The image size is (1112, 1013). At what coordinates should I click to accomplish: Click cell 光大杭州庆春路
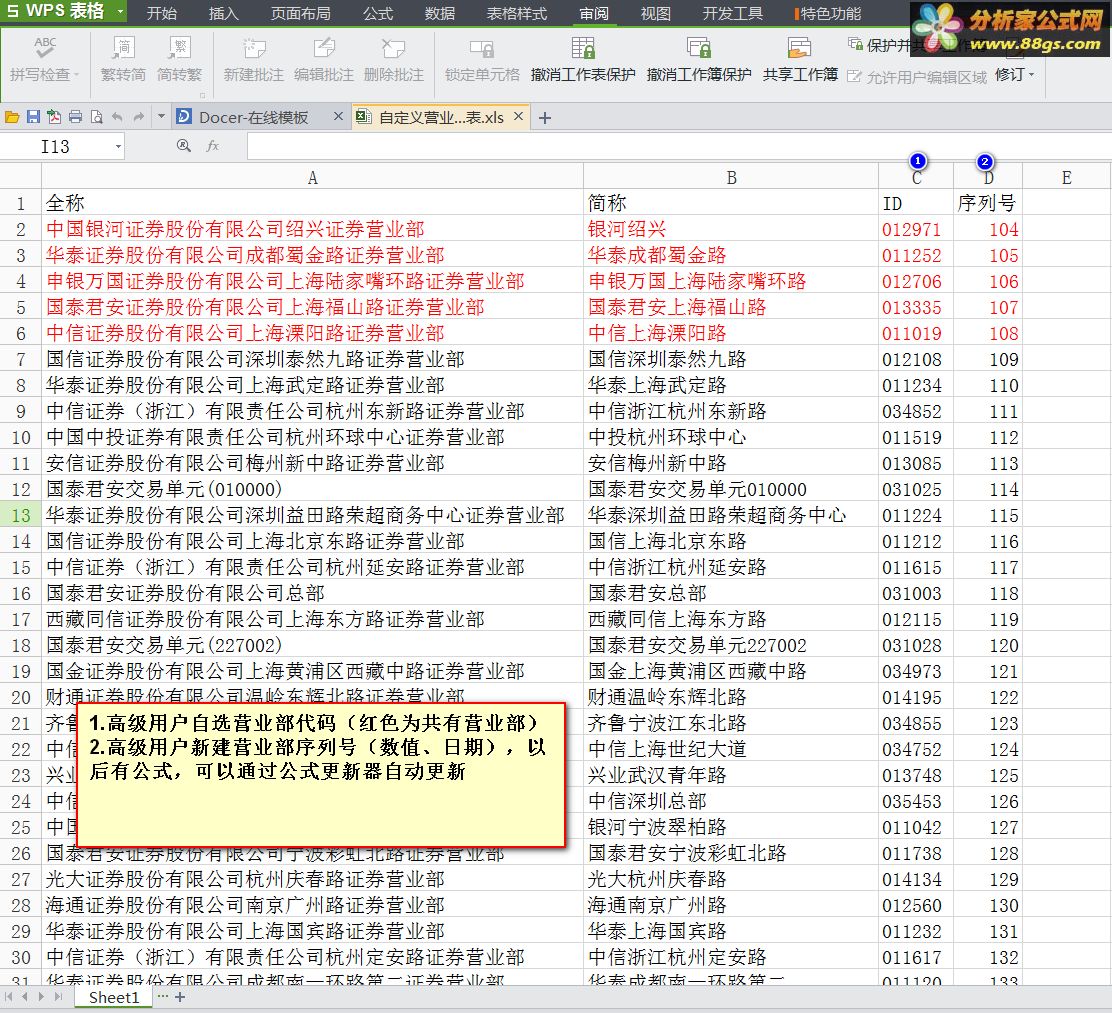point(731,880)
